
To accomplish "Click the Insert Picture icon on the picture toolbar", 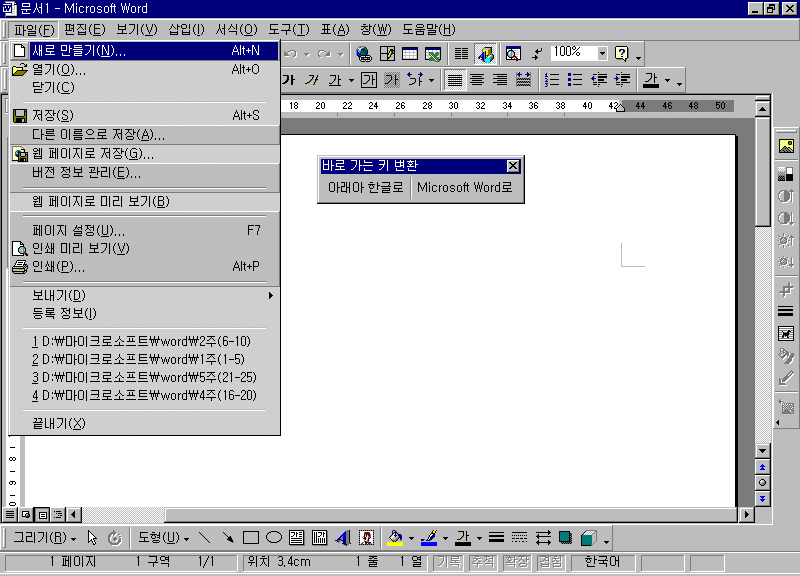I will coord(786,146).
